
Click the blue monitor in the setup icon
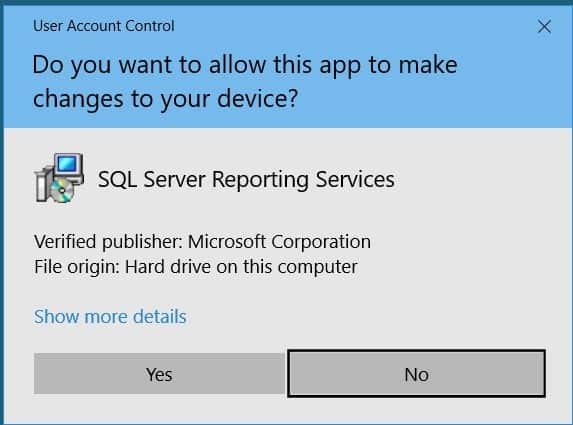pyautogui.click(x=68, y=166)
